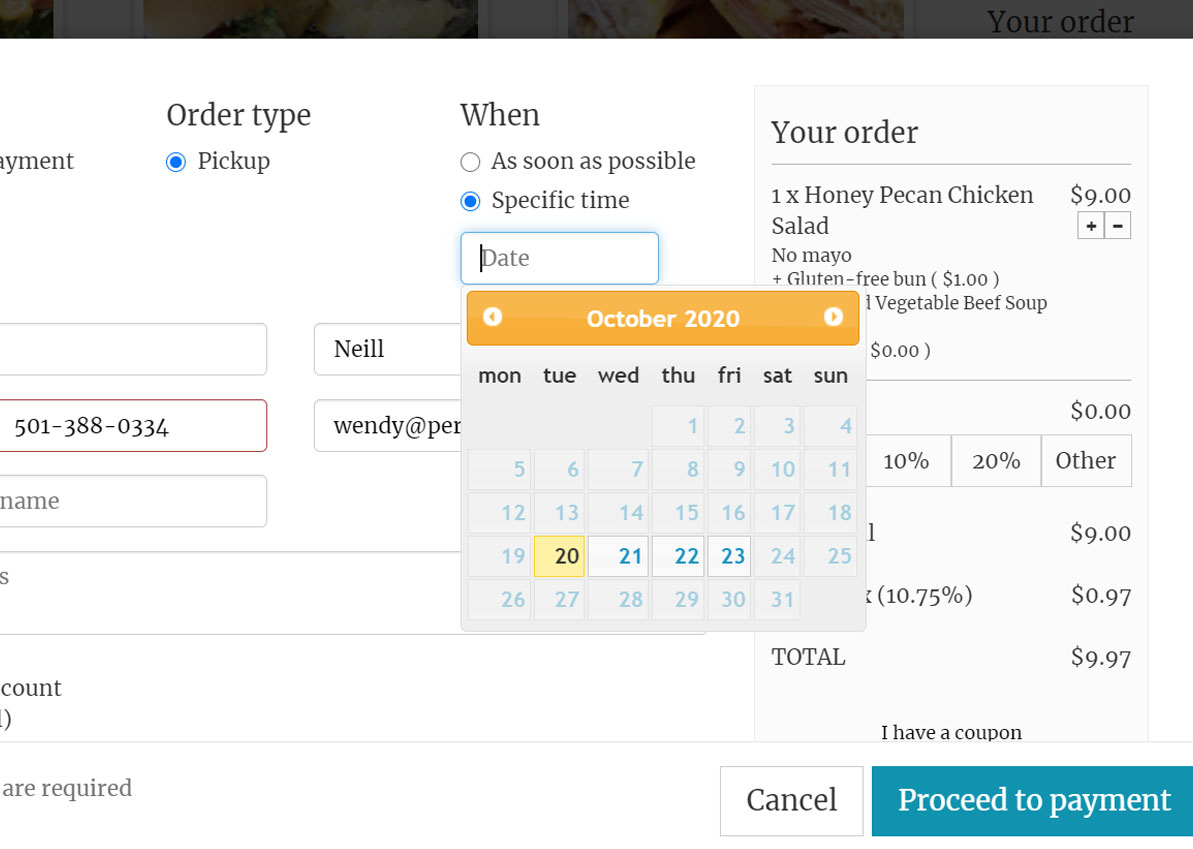Focus the Date input field
The width and height of the screenshot is (1193, 849).
pyautogui.click(x=559, y=258)
